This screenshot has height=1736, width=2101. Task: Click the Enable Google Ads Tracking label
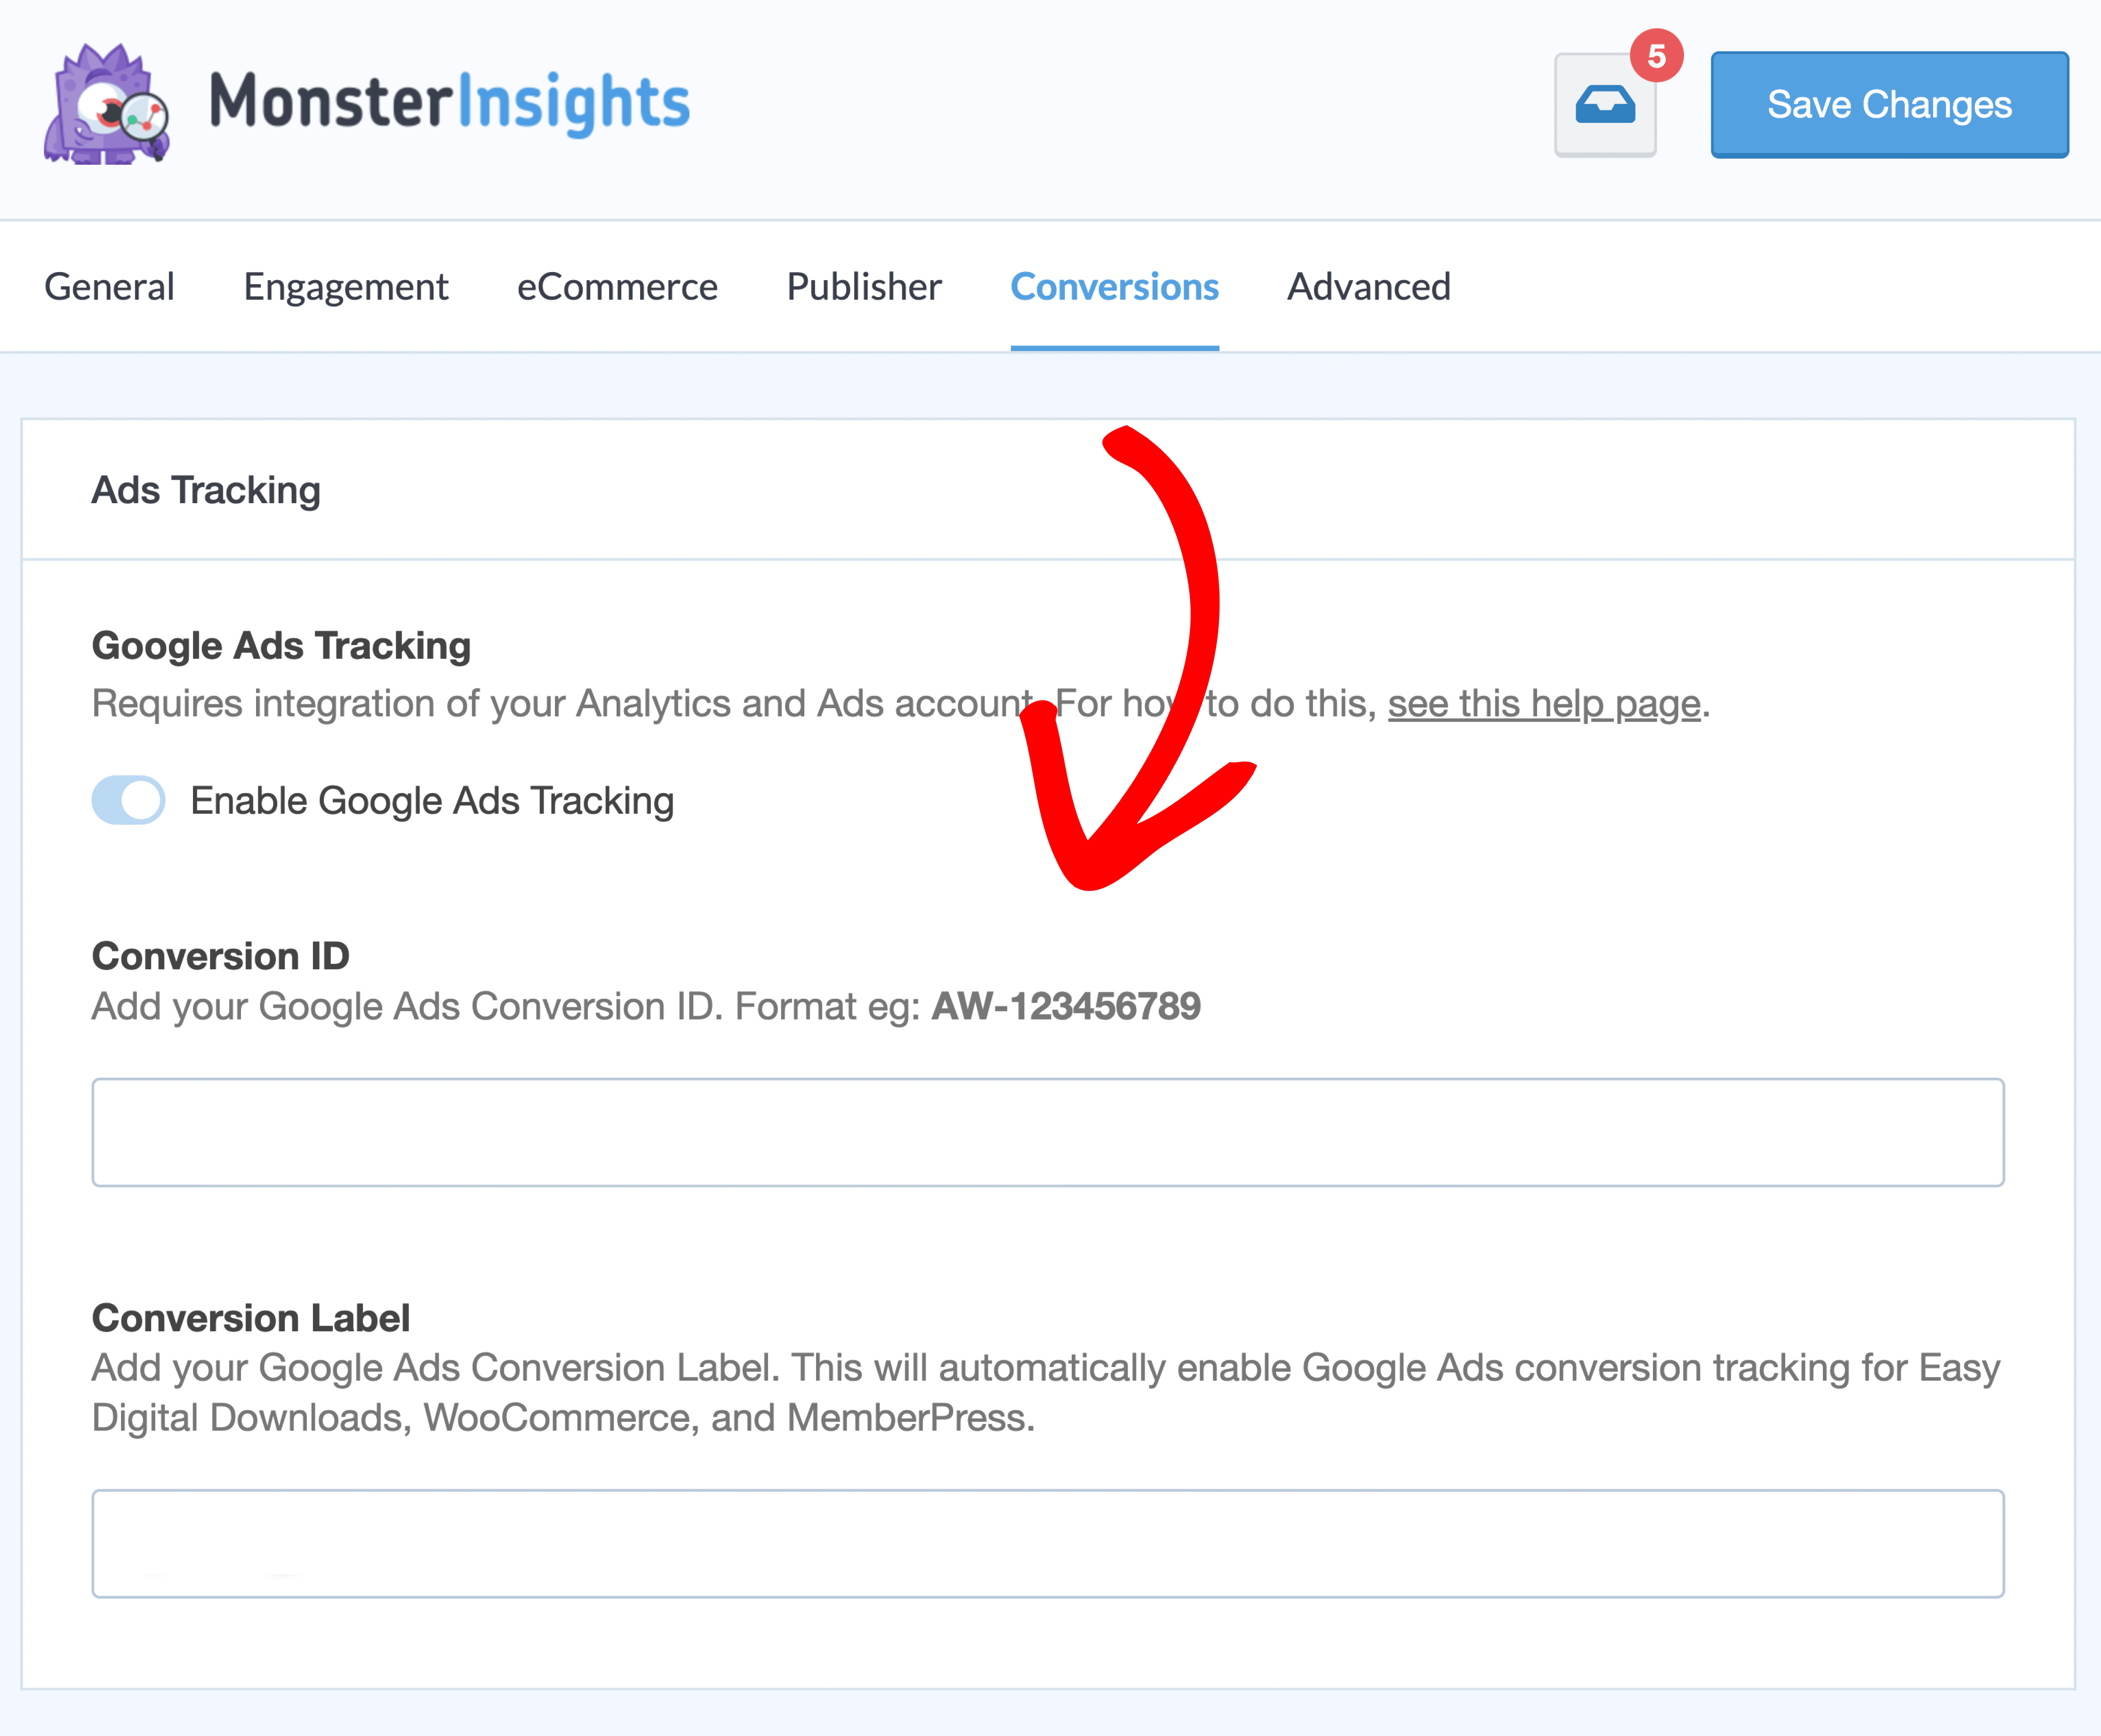coord(432,801)
